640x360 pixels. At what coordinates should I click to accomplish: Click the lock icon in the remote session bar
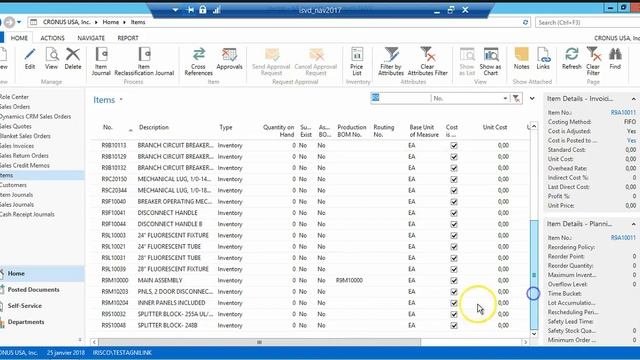click(203, 10)
